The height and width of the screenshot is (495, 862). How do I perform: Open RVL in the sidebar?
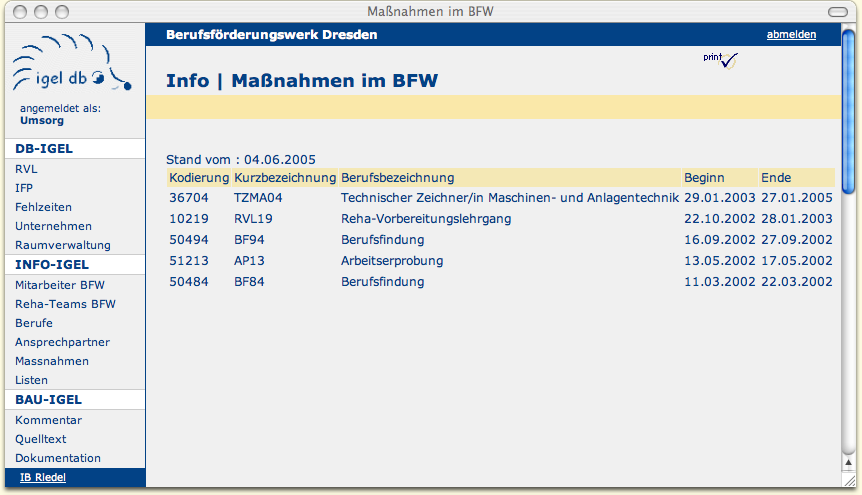coord(26,169)
